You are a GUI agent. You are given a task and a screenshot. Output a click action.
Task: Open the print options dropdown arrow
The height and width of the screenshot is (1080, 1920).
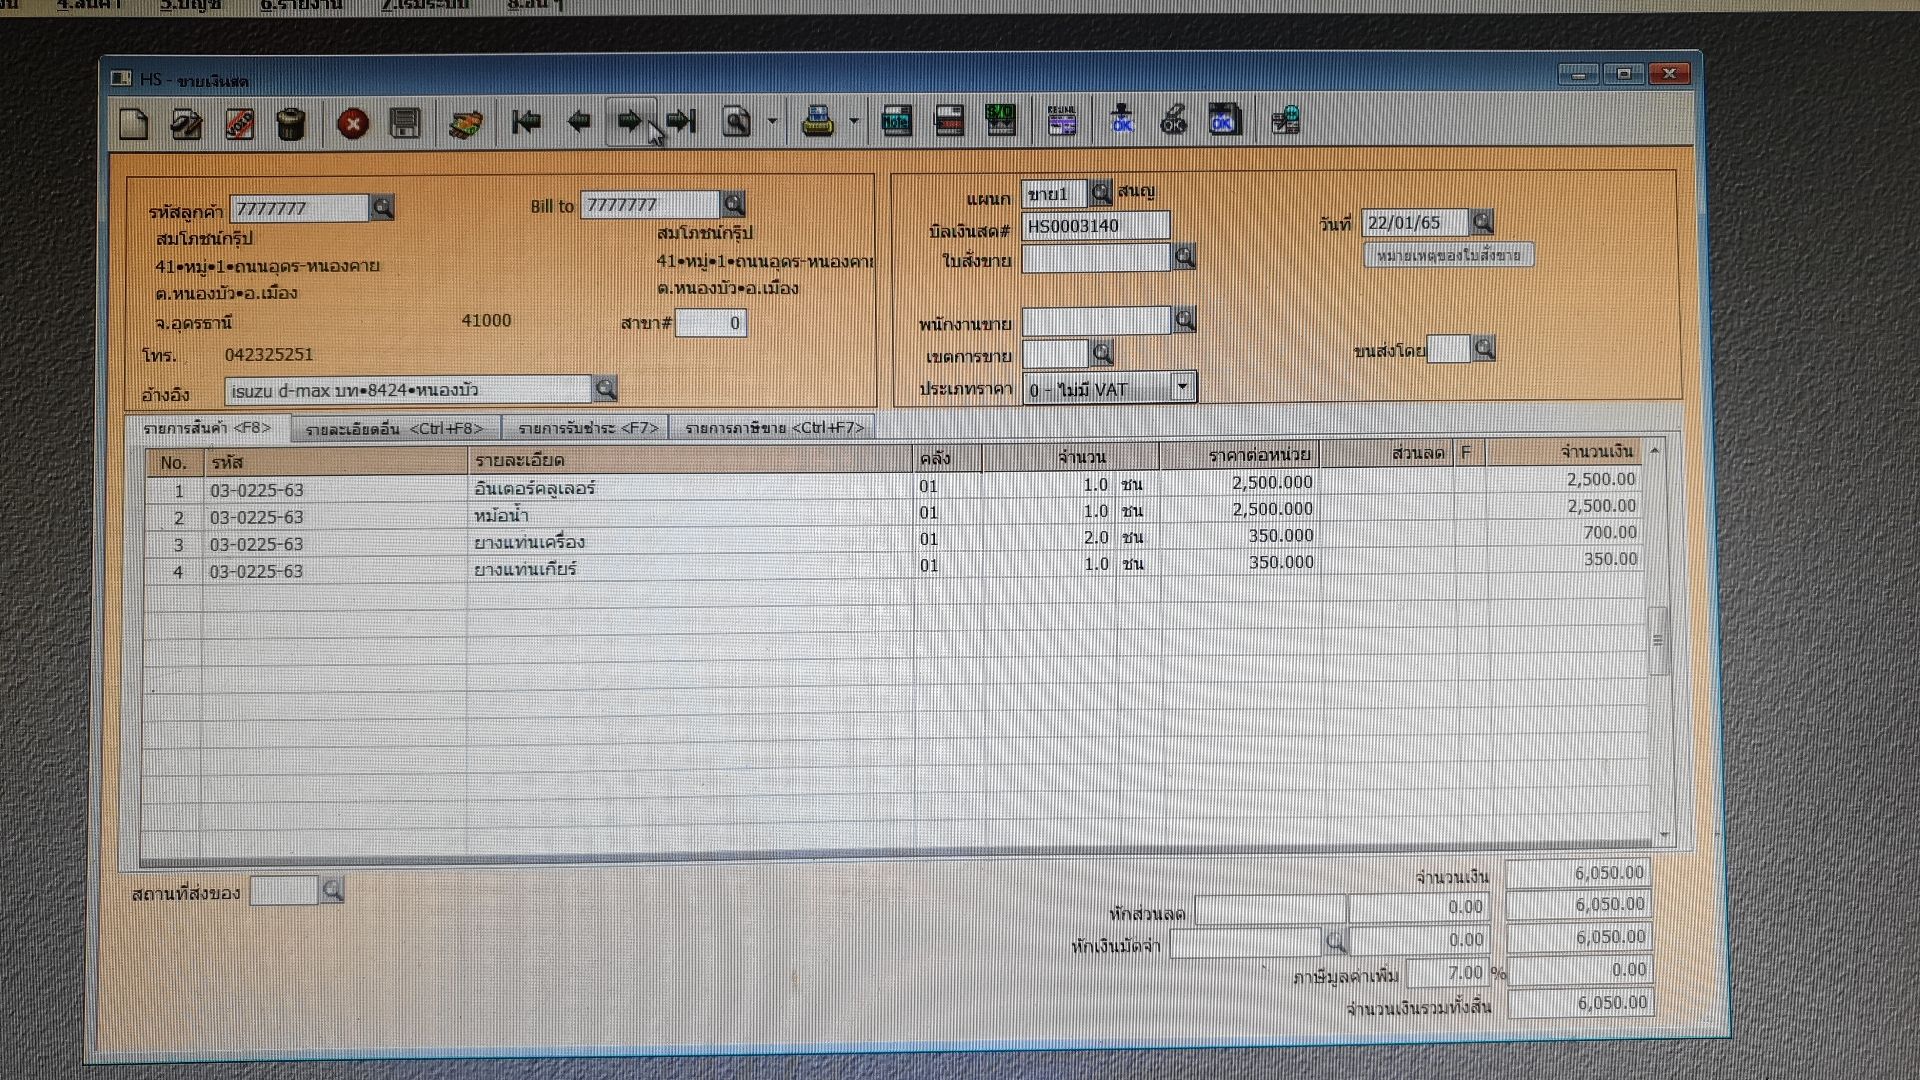pyautogui.click(x=853, y=122)
